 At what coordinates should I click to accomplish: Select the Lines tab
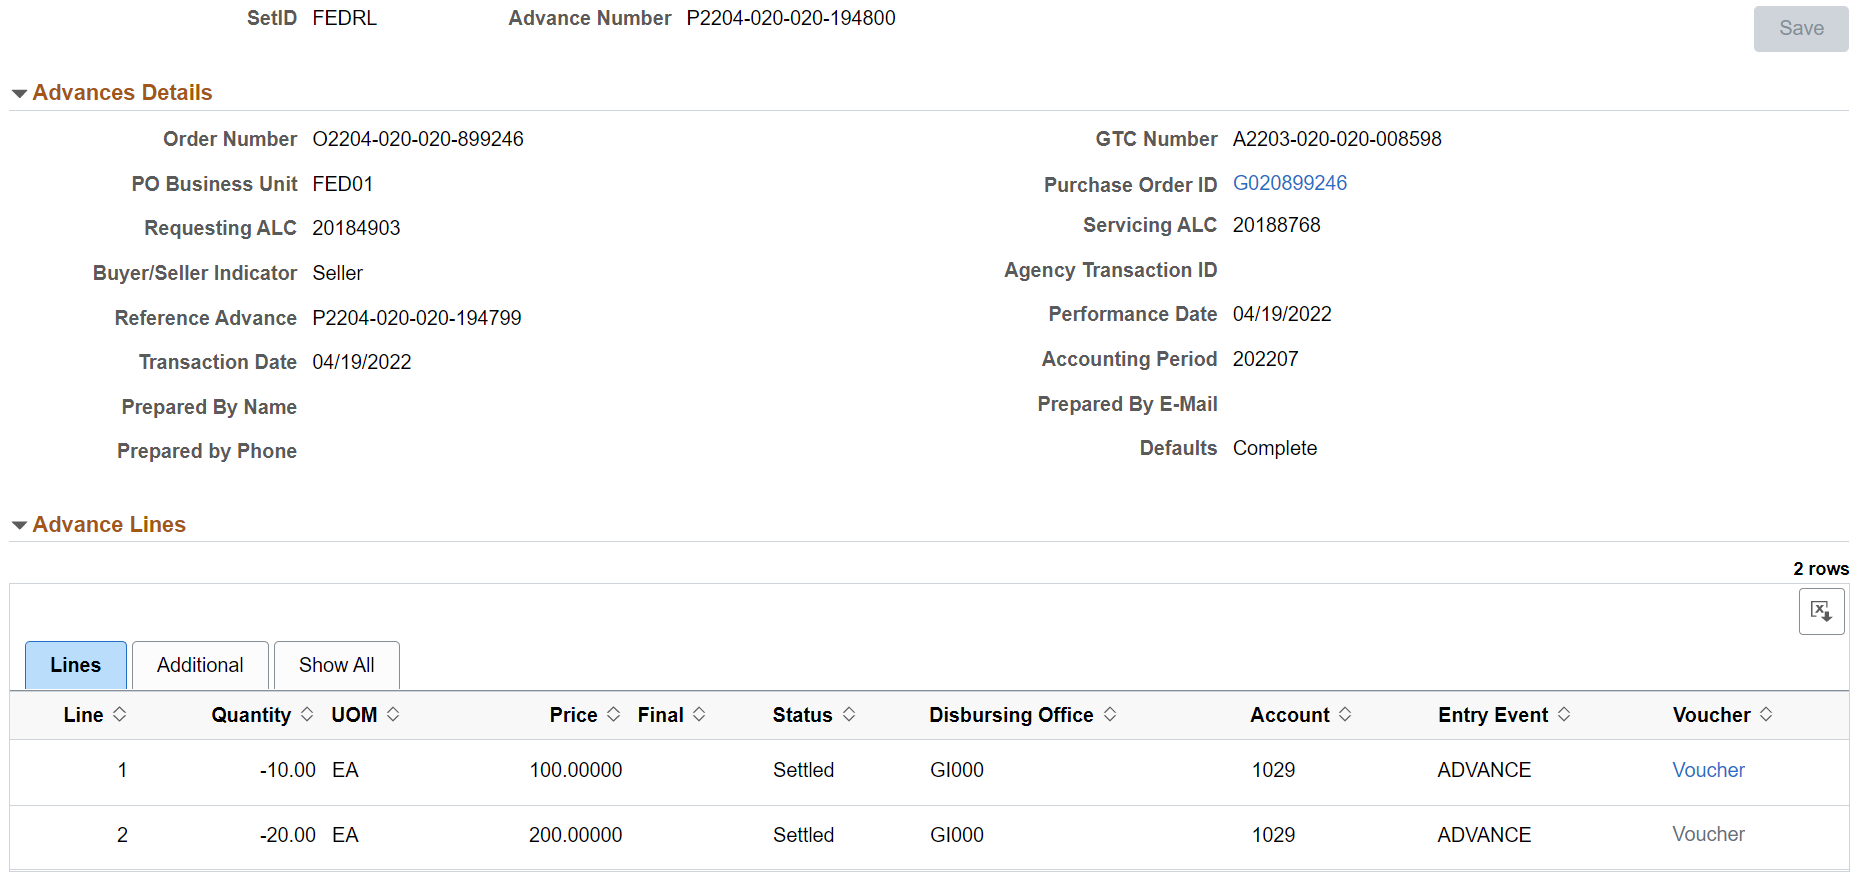click(76, 665)
